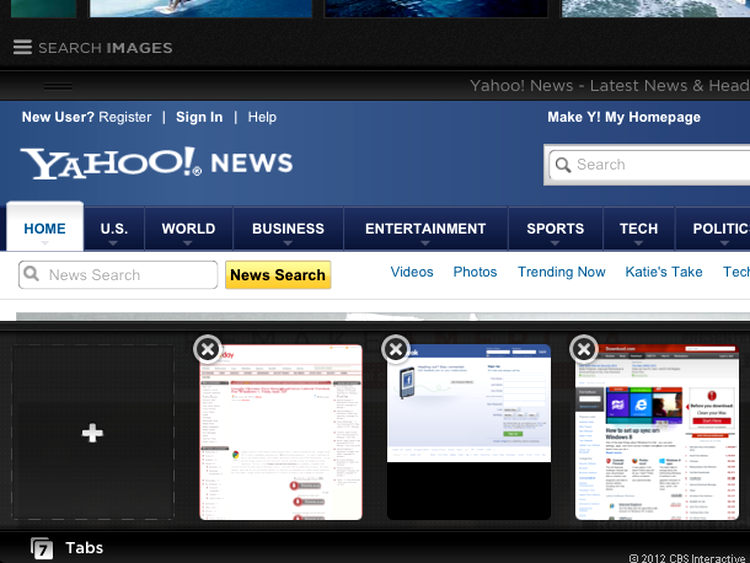The image size is (750, 563).
Task: Switch to the Download.com tab thumbnail
Action: click(657, 432)
